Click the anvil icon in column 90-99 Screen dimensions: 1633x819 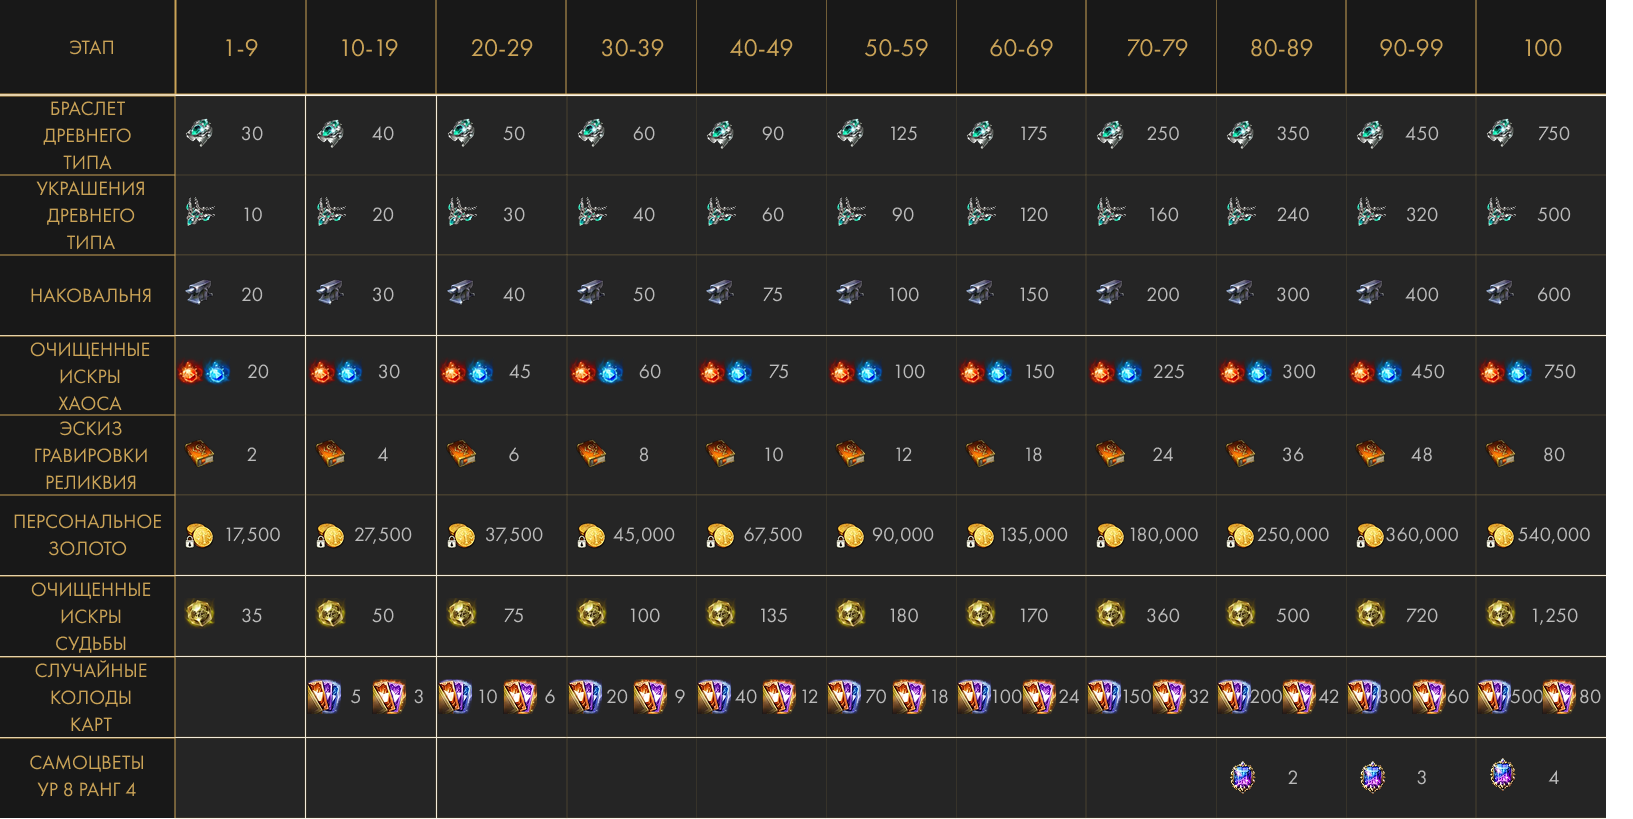pos(1371,293)
